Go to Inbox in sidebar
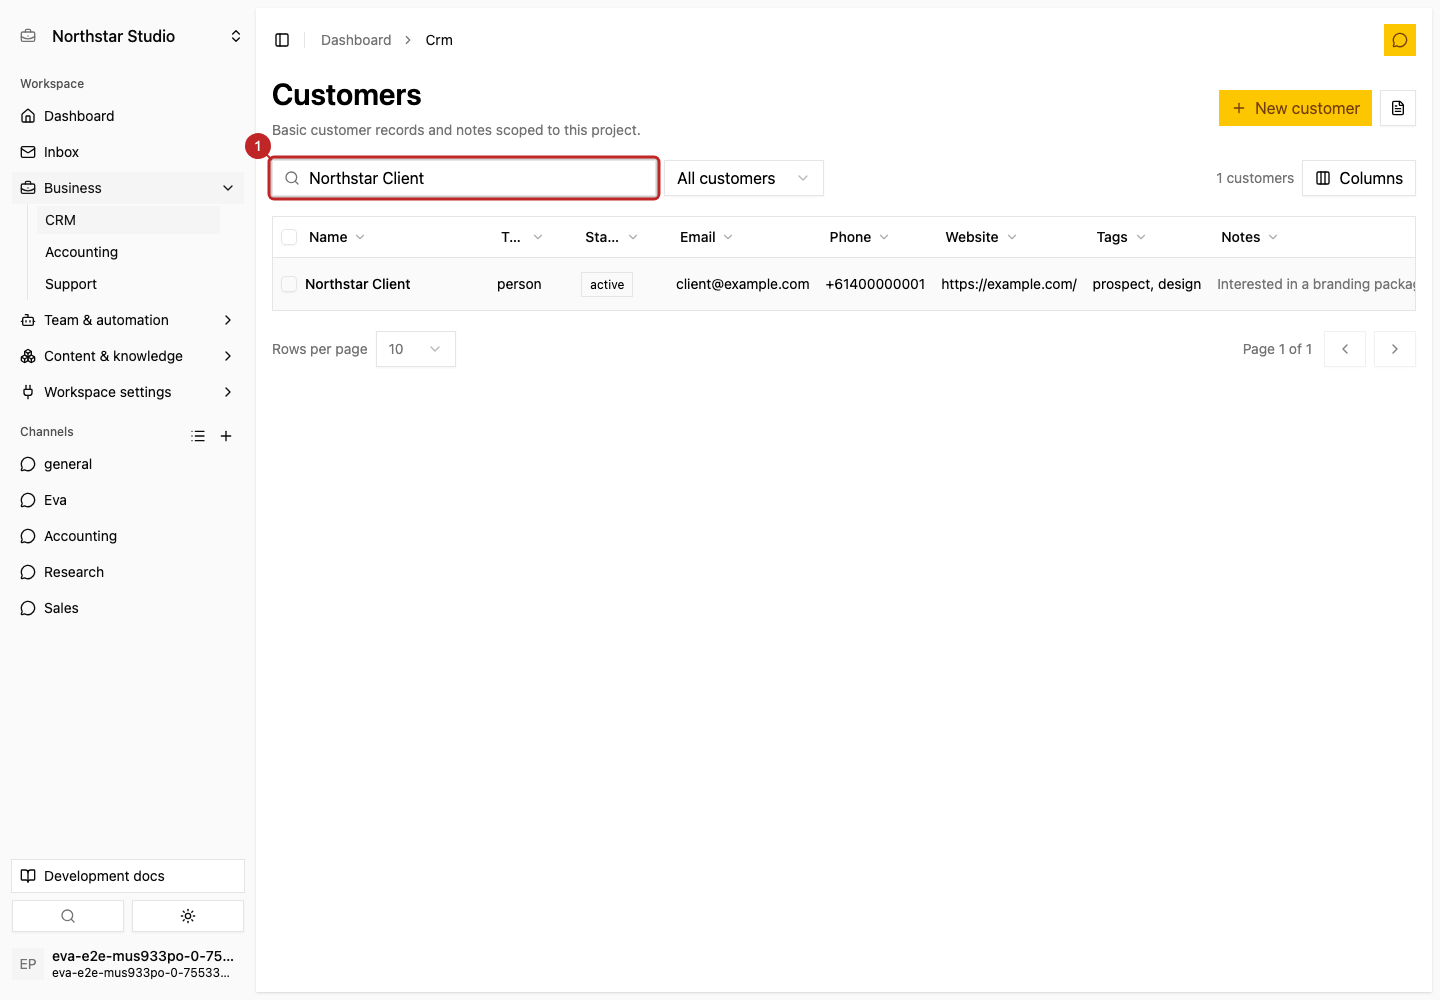 (x=128, y=152)
